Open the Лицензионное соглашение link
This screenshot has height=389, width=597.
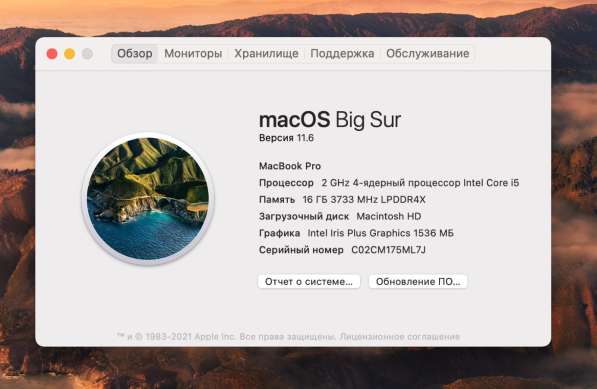click(x=400, y=336)
